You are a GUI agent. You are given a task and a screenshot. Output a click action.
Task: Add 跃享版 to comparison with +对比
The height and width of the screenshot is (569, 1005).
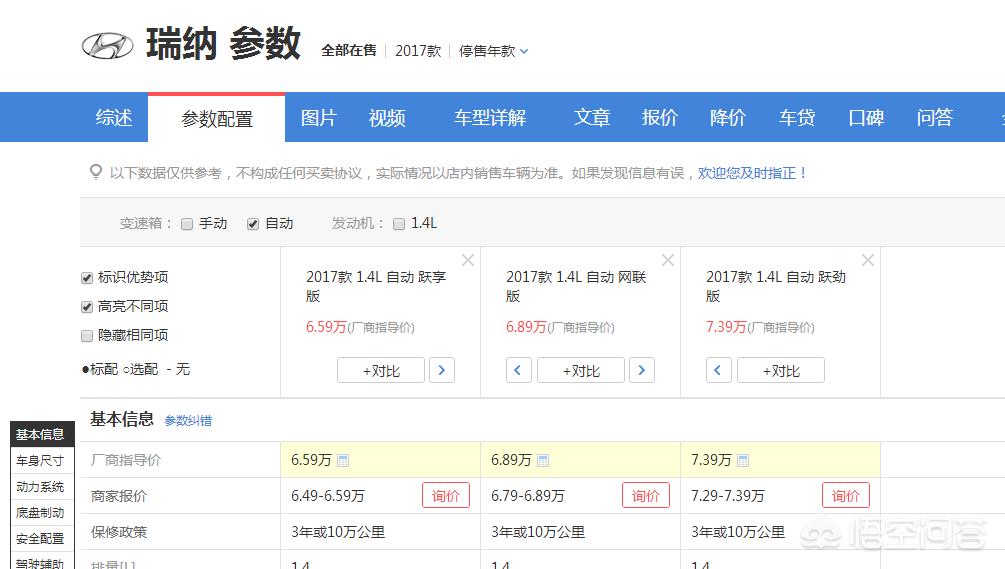(x=381, y=370)
